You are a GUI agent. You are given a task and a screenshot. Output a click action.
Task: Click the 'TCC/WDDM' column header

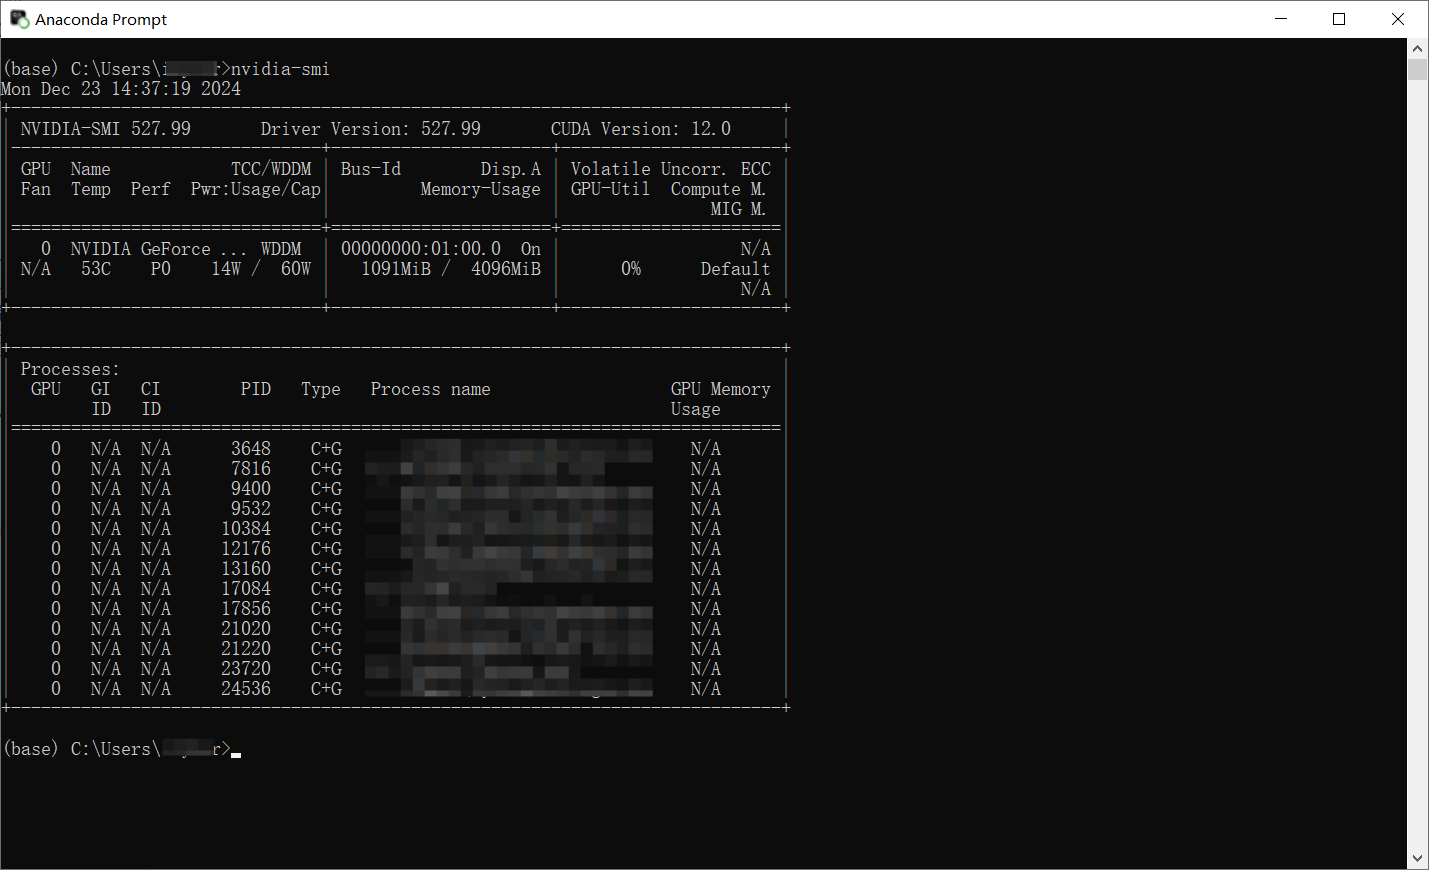pos(271,169)
